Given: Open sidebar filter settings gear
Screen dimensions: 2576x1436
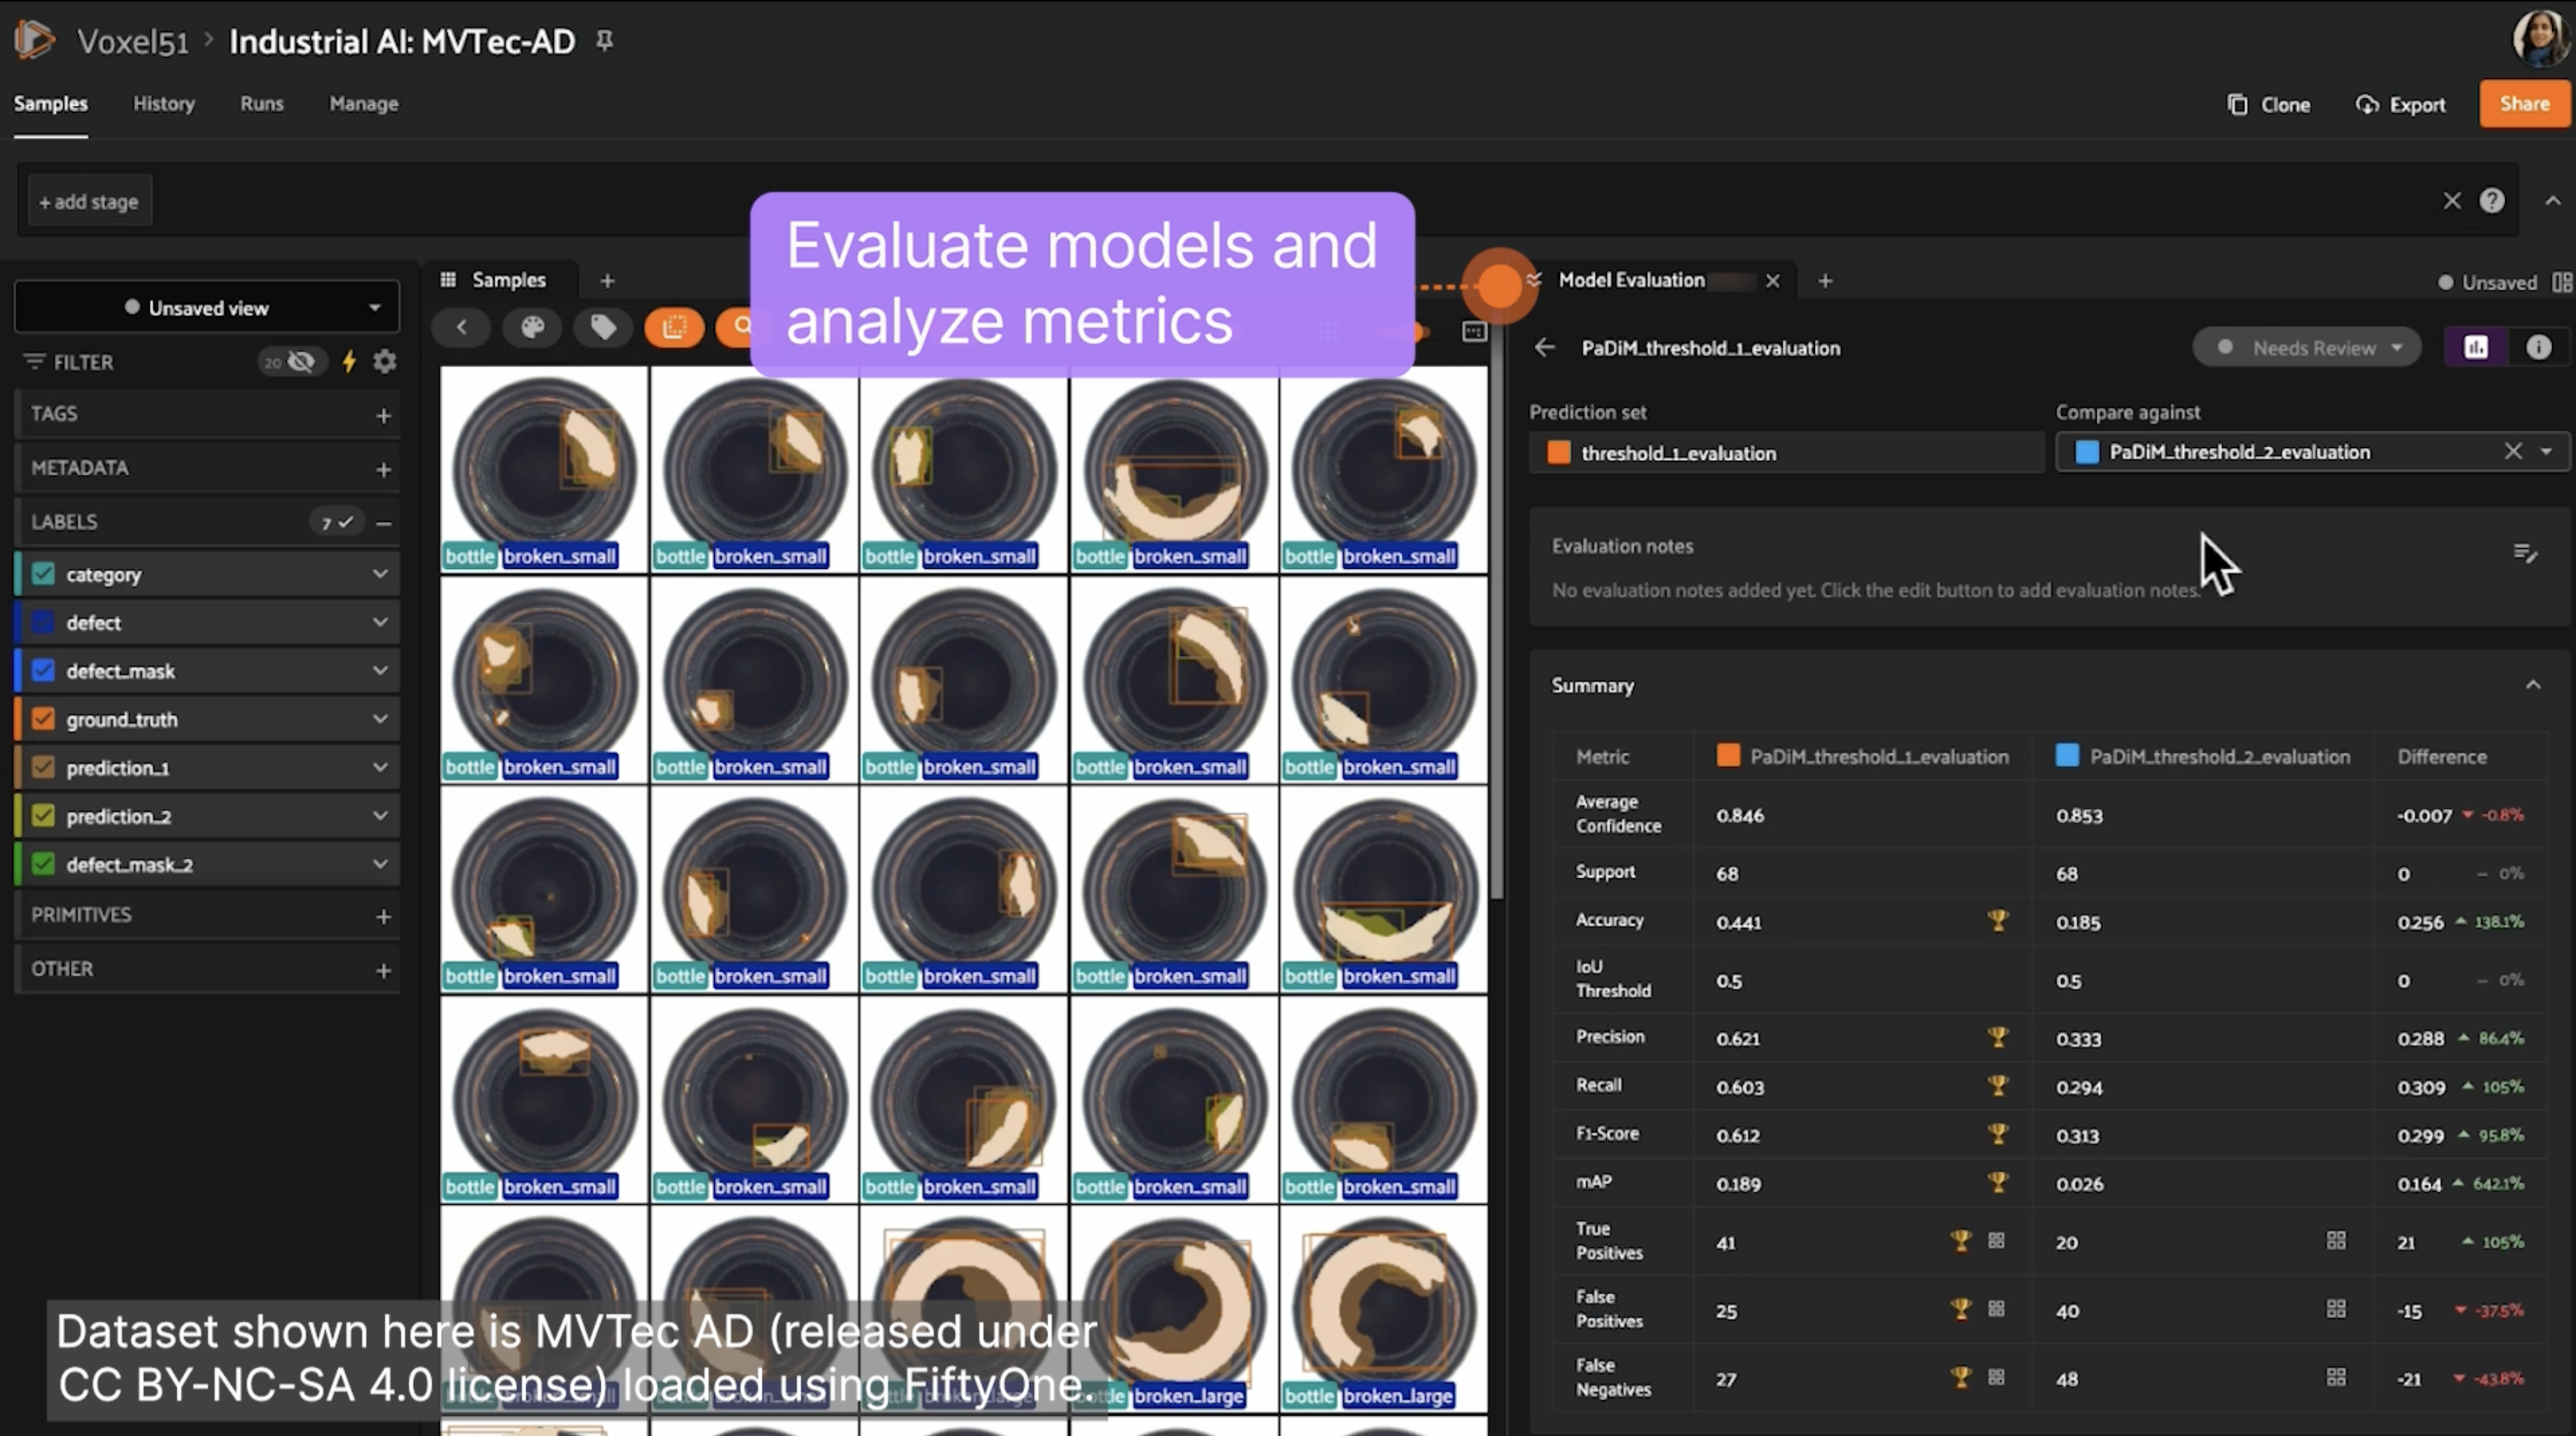Looking at the screenshot, I should (385, 362).
